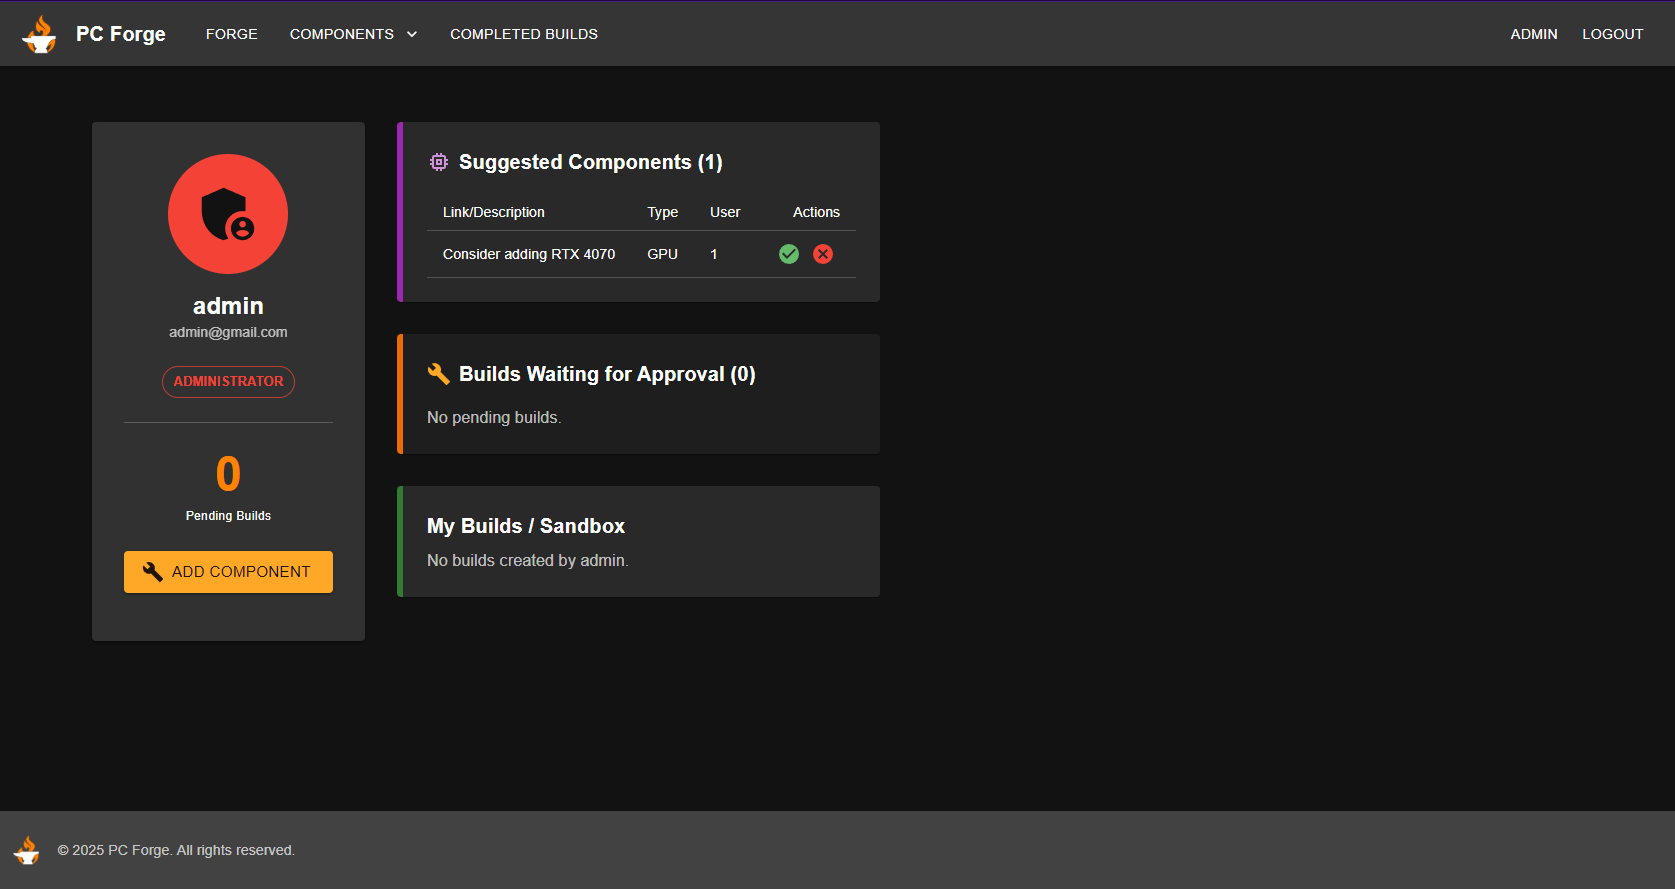The width and height of the screenshot is (1675, 889).
Task: Click the Suggested Components chip icon
Action: point(438,162)
